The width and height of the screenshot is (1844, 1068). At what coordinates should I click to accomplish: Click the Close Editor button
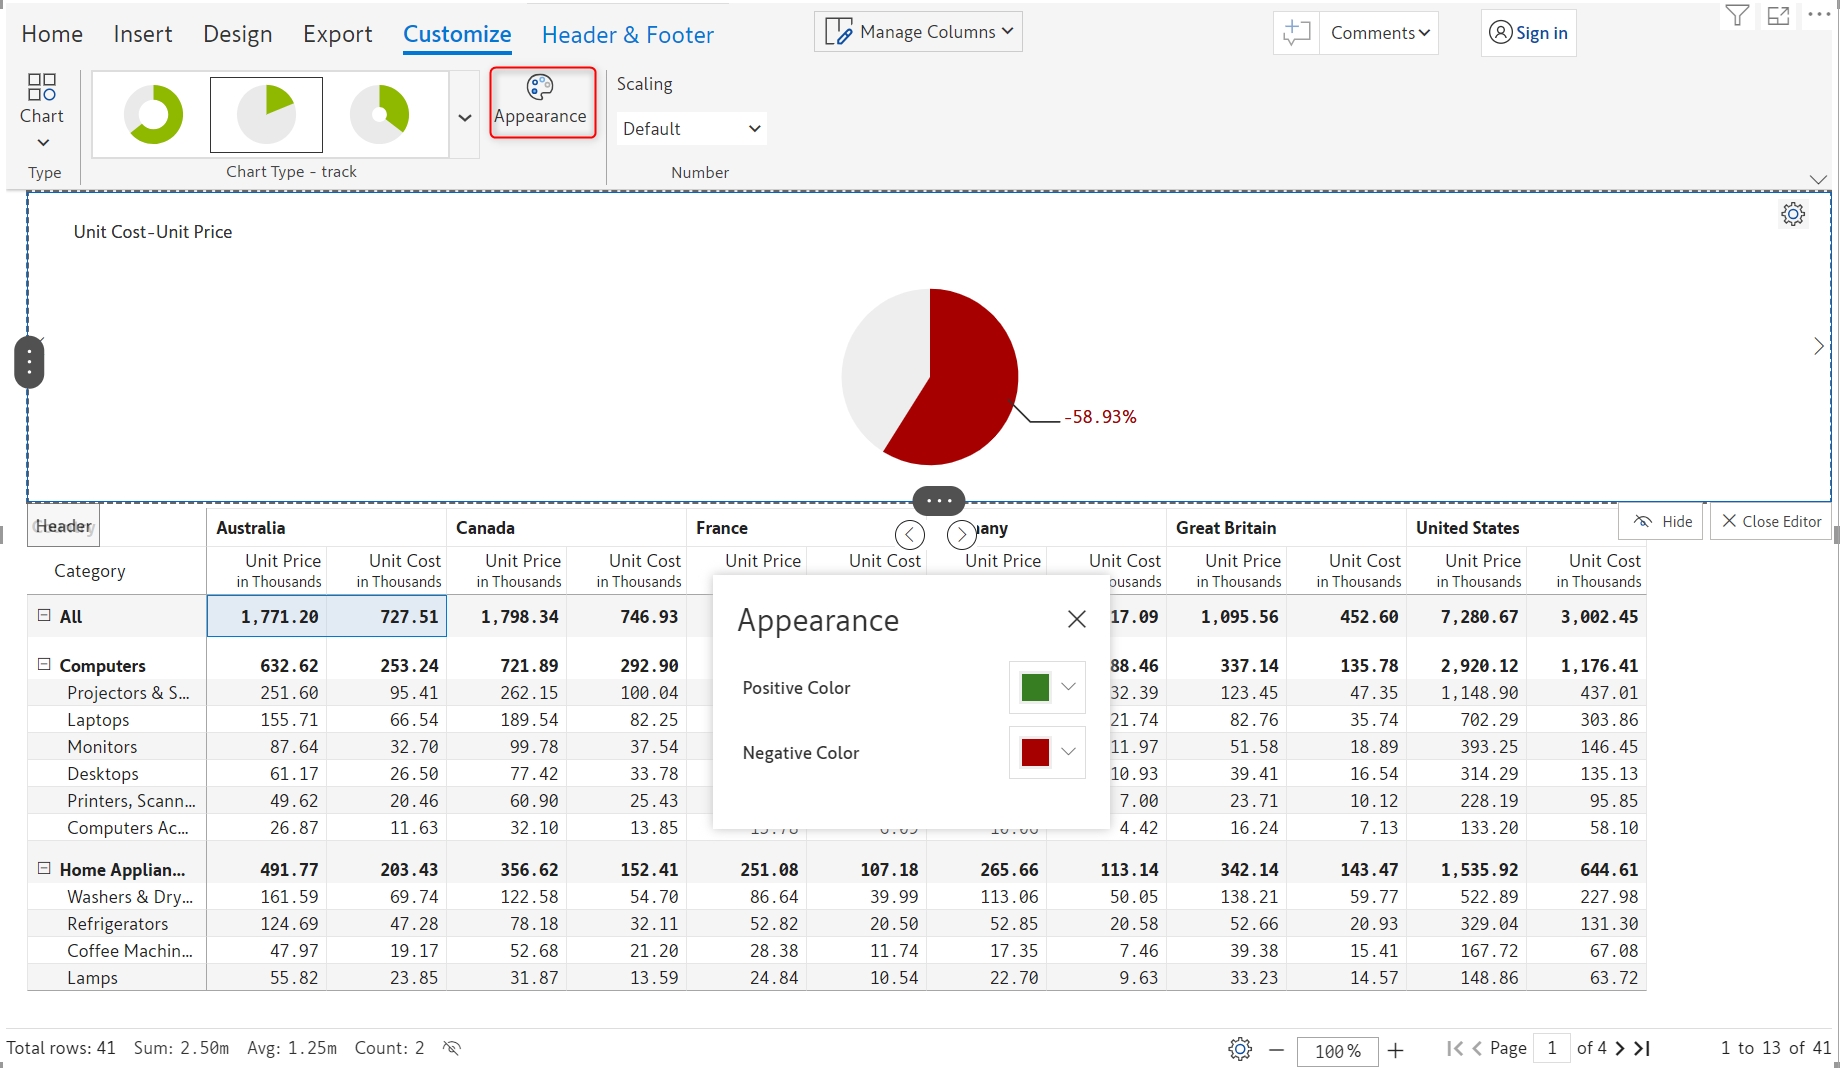[x=1771, y=521]
